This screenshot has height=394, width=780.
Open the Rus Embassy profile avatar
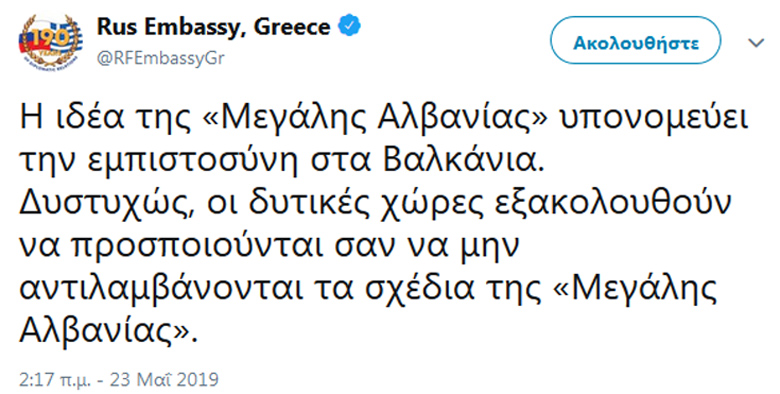click(x=50, y=41)
